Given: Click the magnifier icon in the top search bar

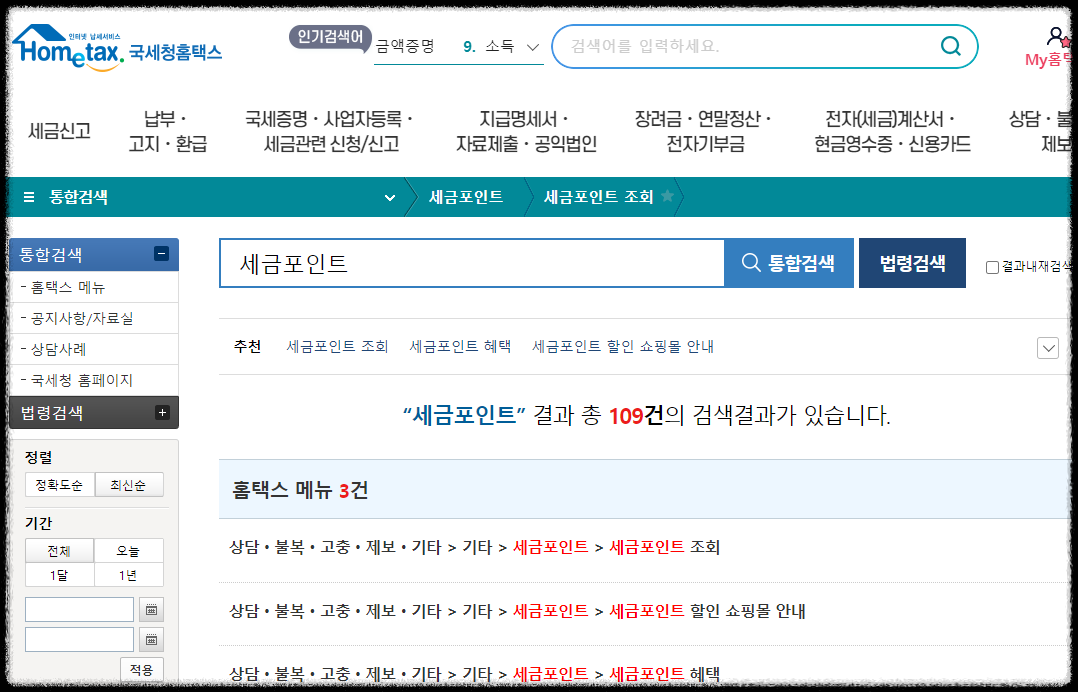Looking at the screenshot, I should pyautogui.click(x=948, y=46).
